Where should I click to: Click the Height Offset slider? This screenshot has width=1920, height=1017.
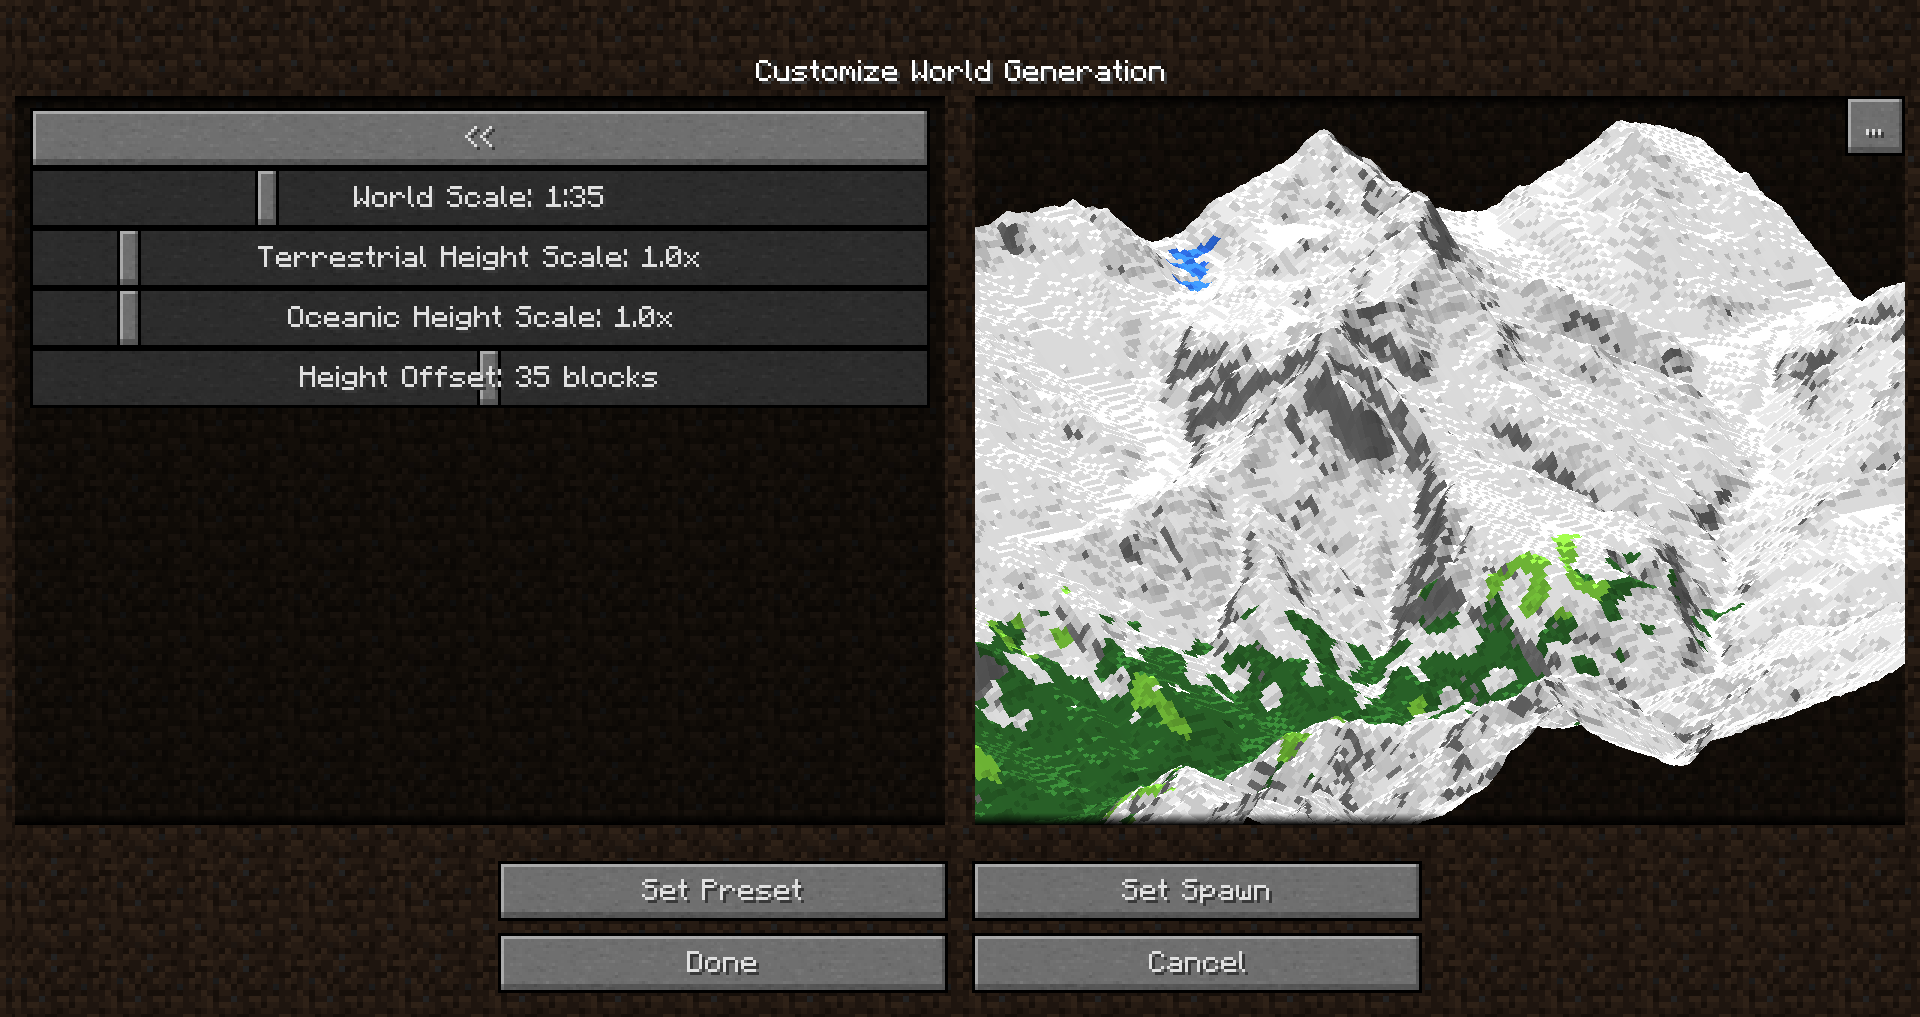480,377
